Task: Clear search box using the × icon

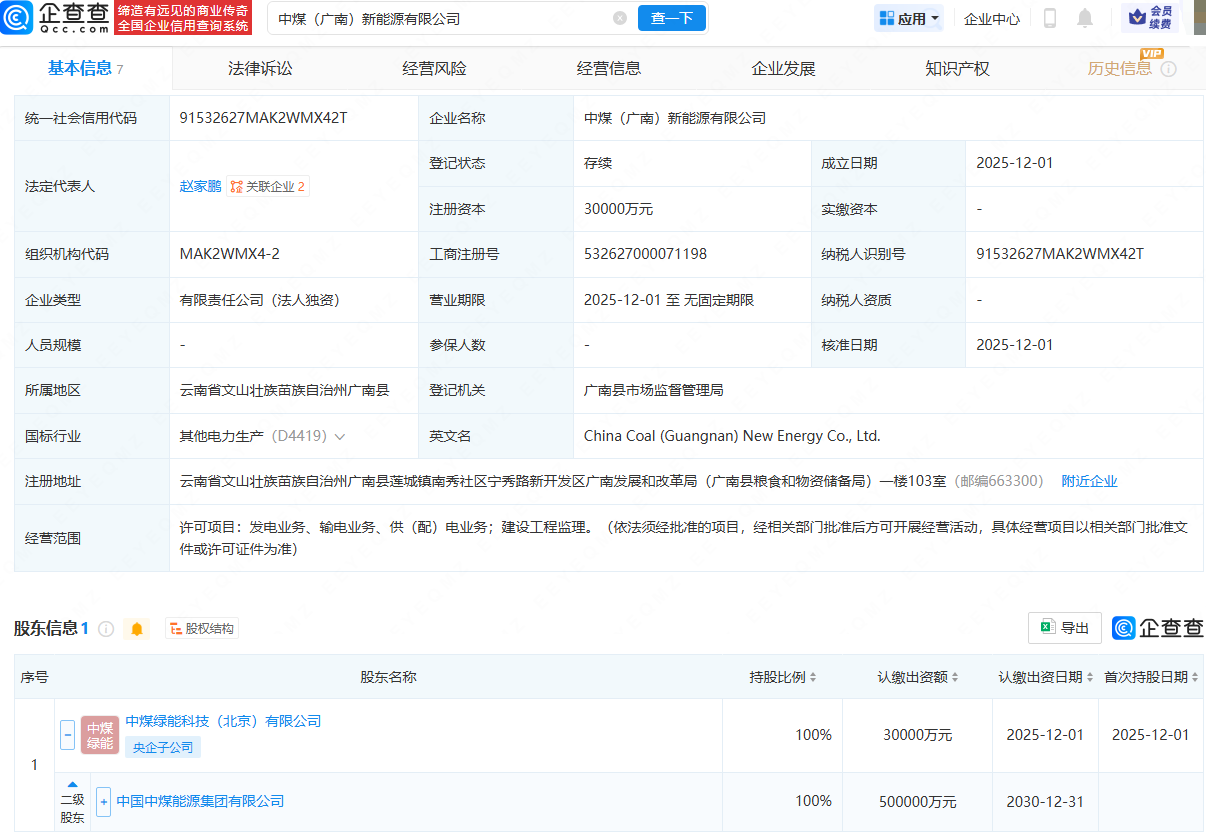Action: [x=619, y=17]
